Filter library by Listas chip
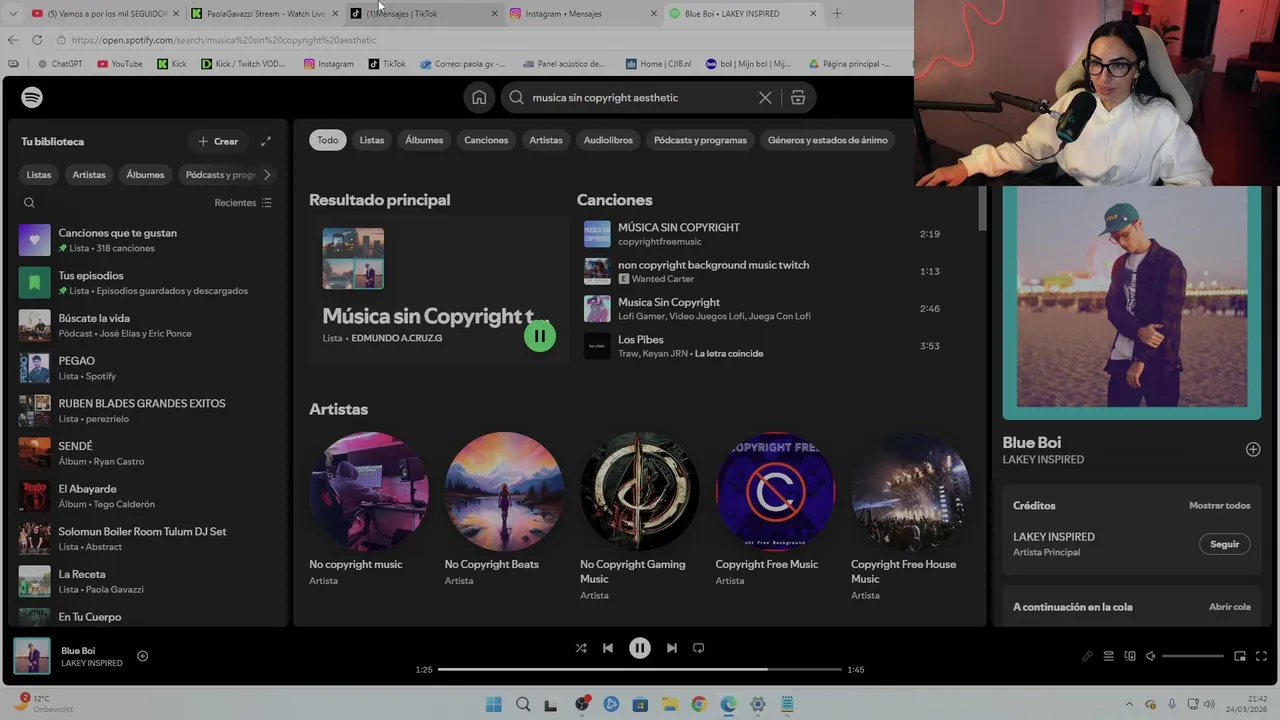The width and height of the screenshot is (1280, 720). [39, 175]
